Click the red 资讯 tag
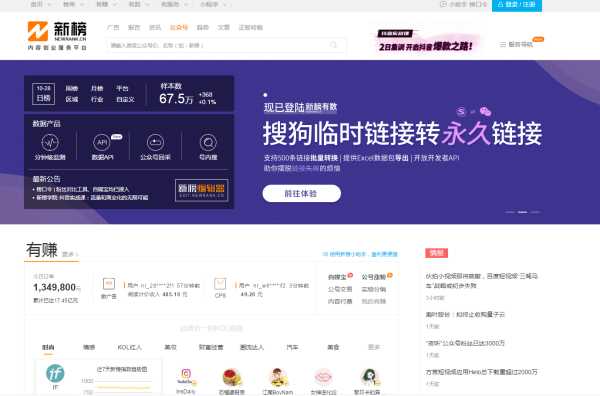Viewport: 600px width, 396px height. (436, 253)
